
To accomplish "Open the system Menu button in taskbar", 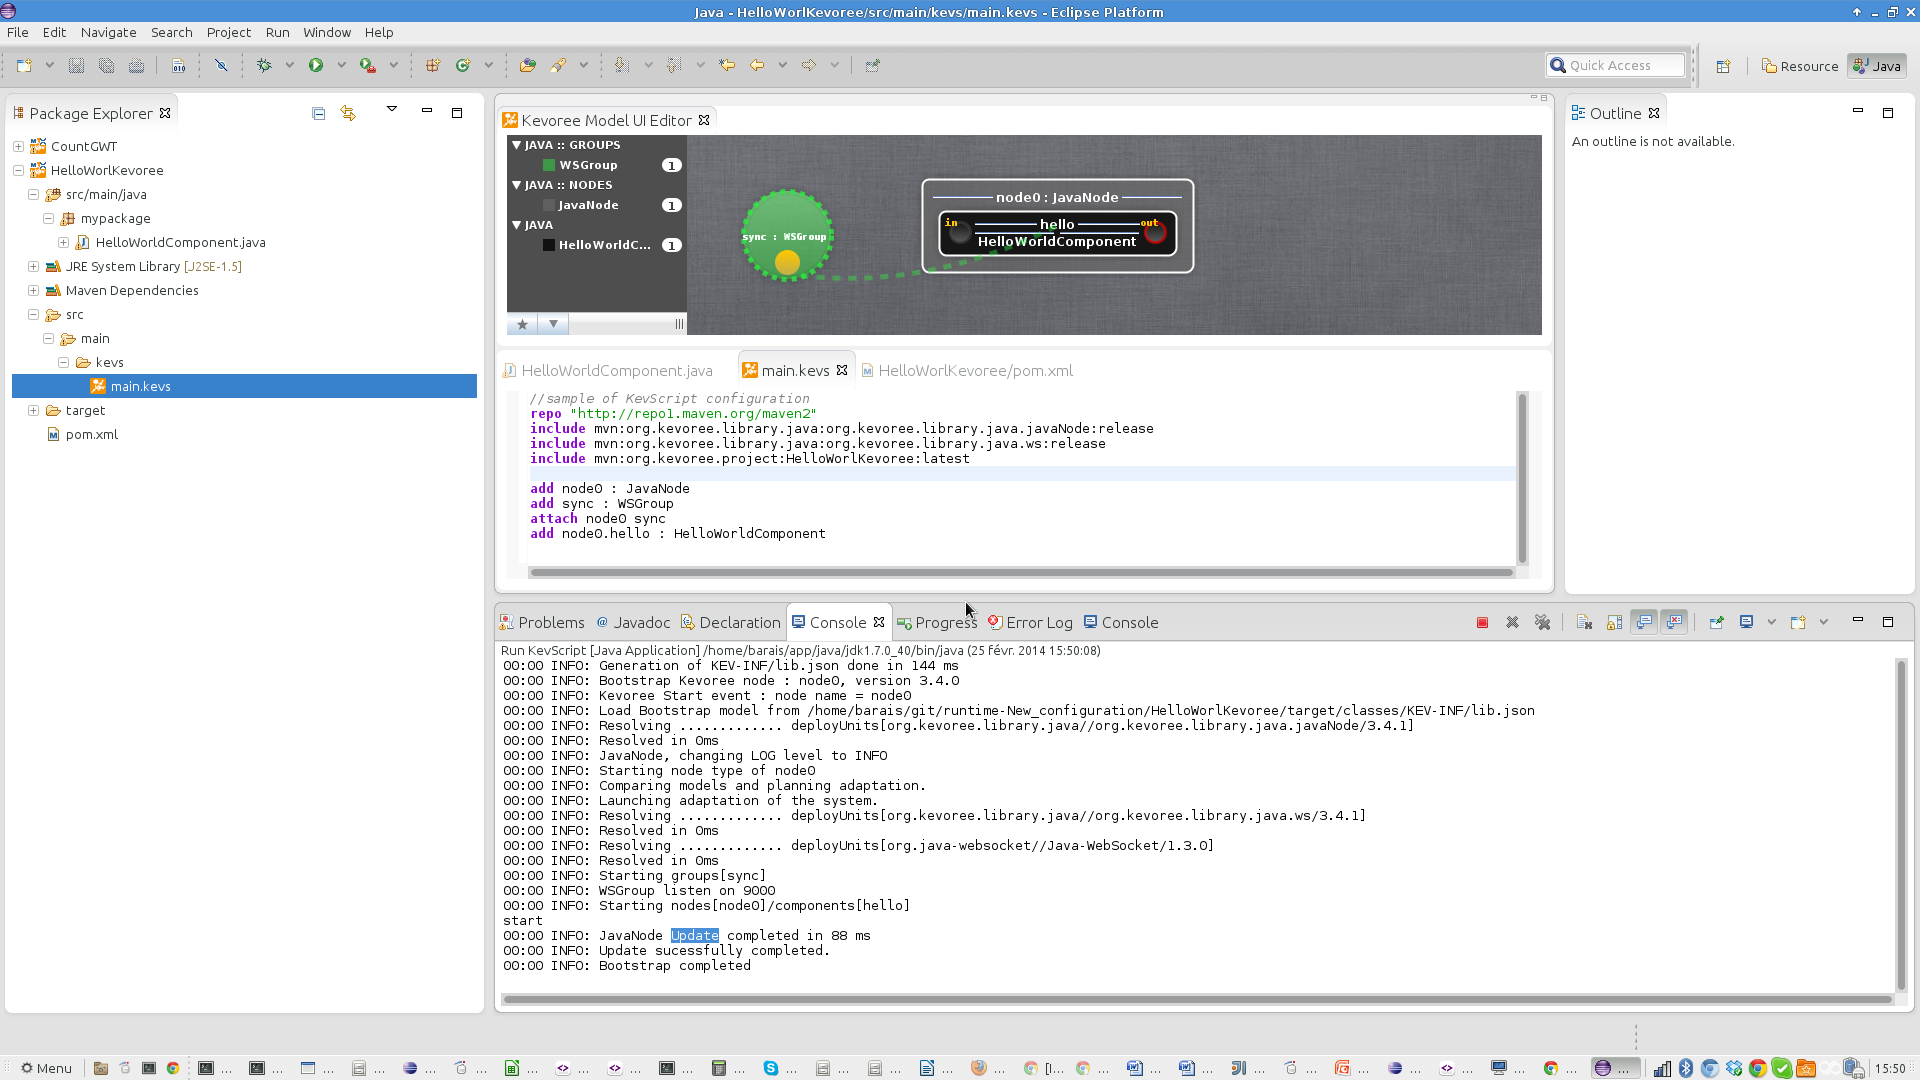I will click(x=46, y=1068).
